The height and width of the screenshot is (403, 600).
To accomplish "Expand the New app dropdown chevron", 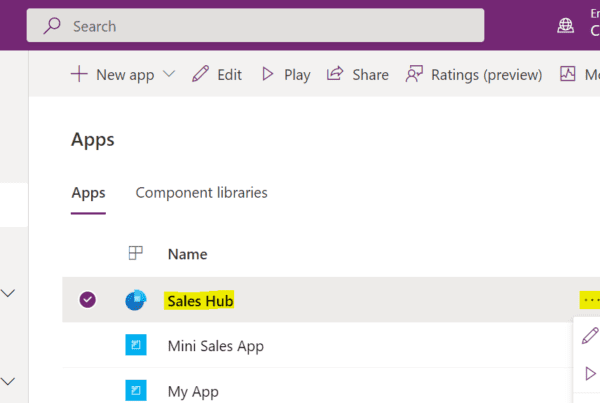I will tap(168, 75).
